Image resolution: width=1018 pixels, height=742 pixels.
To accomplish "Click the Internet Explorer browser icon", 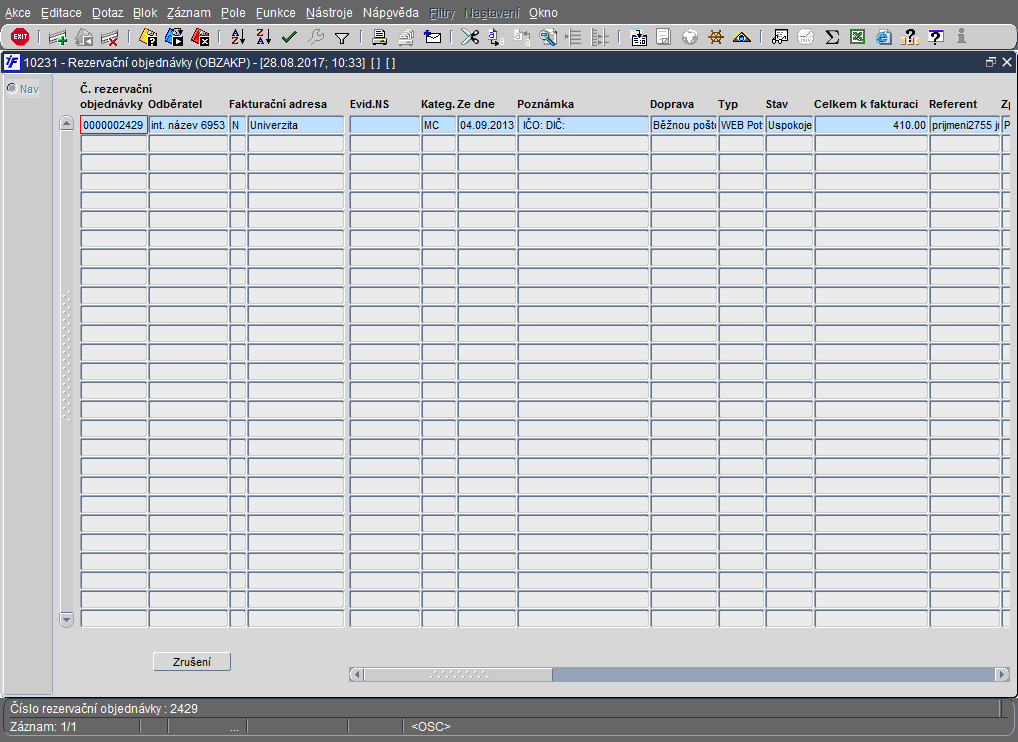I will pos(883,38).
